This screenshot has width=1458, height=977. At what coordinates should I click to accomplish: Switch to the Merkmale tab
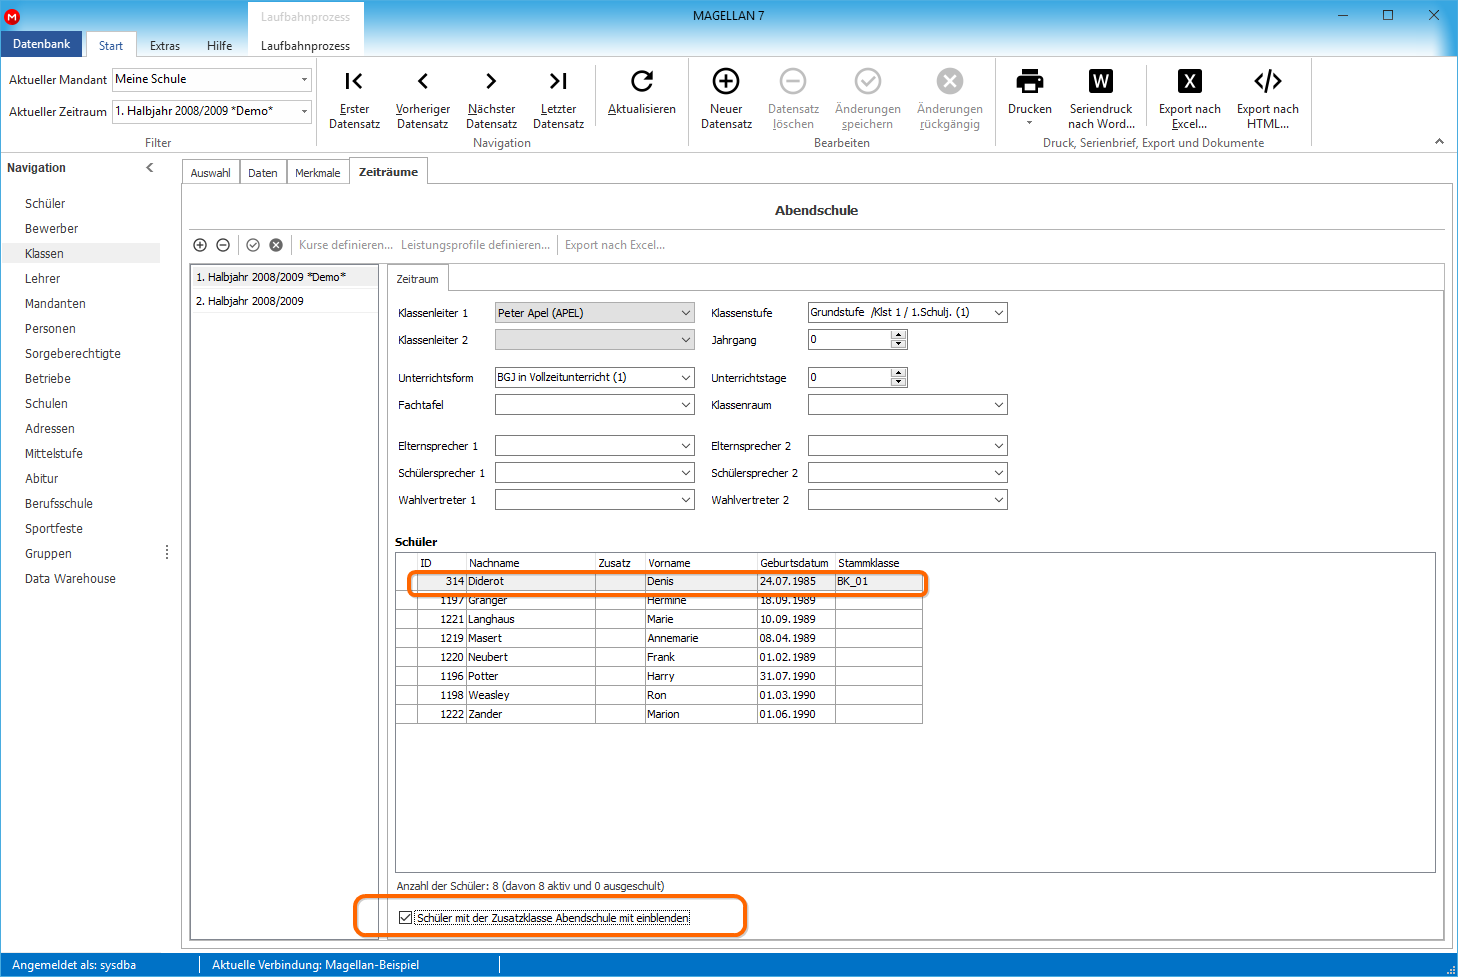pos(317,173)
